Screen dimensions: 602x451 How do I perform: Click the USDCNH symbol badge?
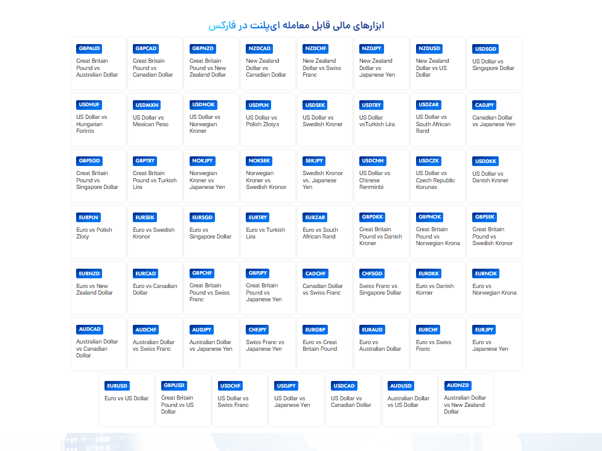click(x=372, y=161)
